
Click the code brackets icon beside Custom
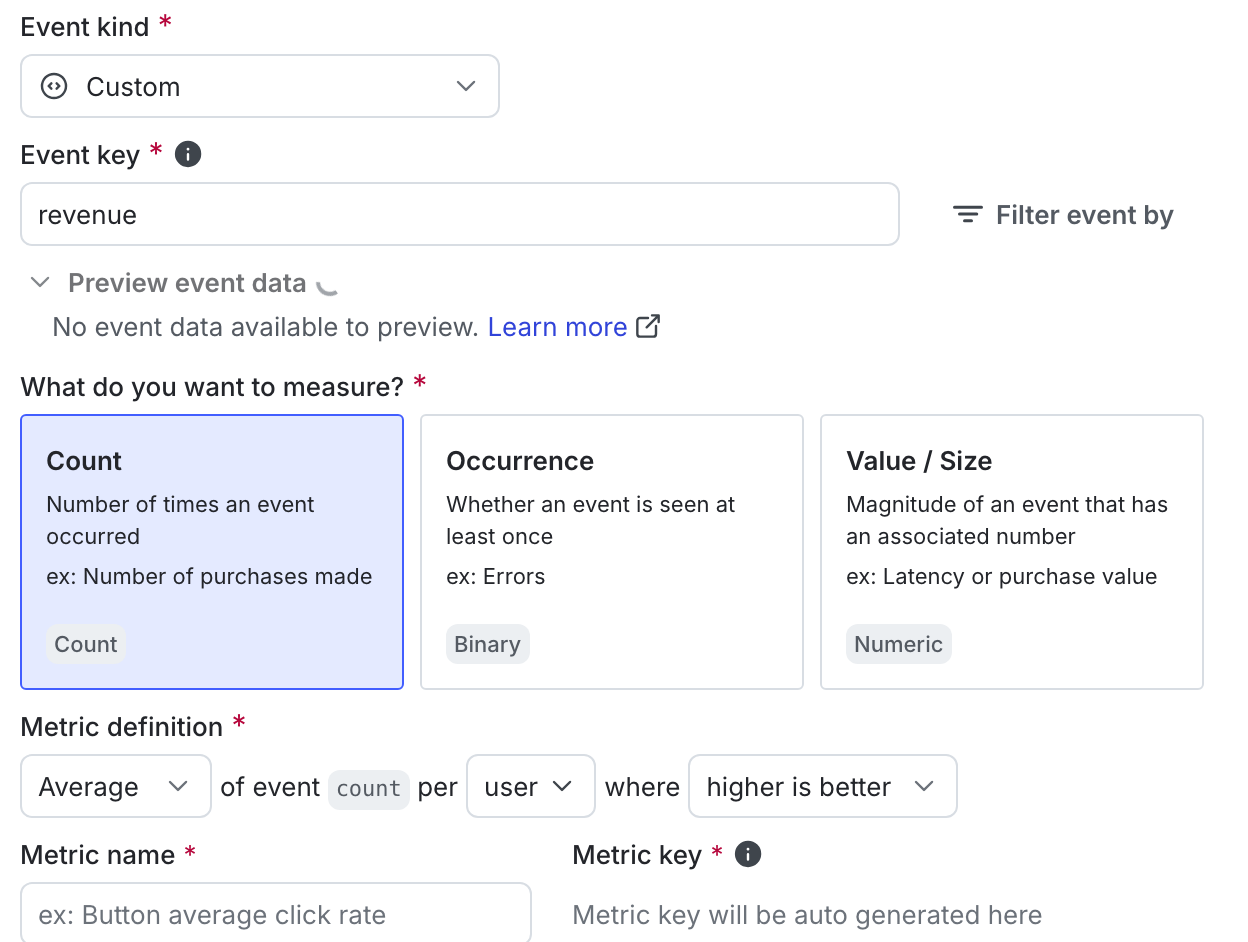click(54, 86)
